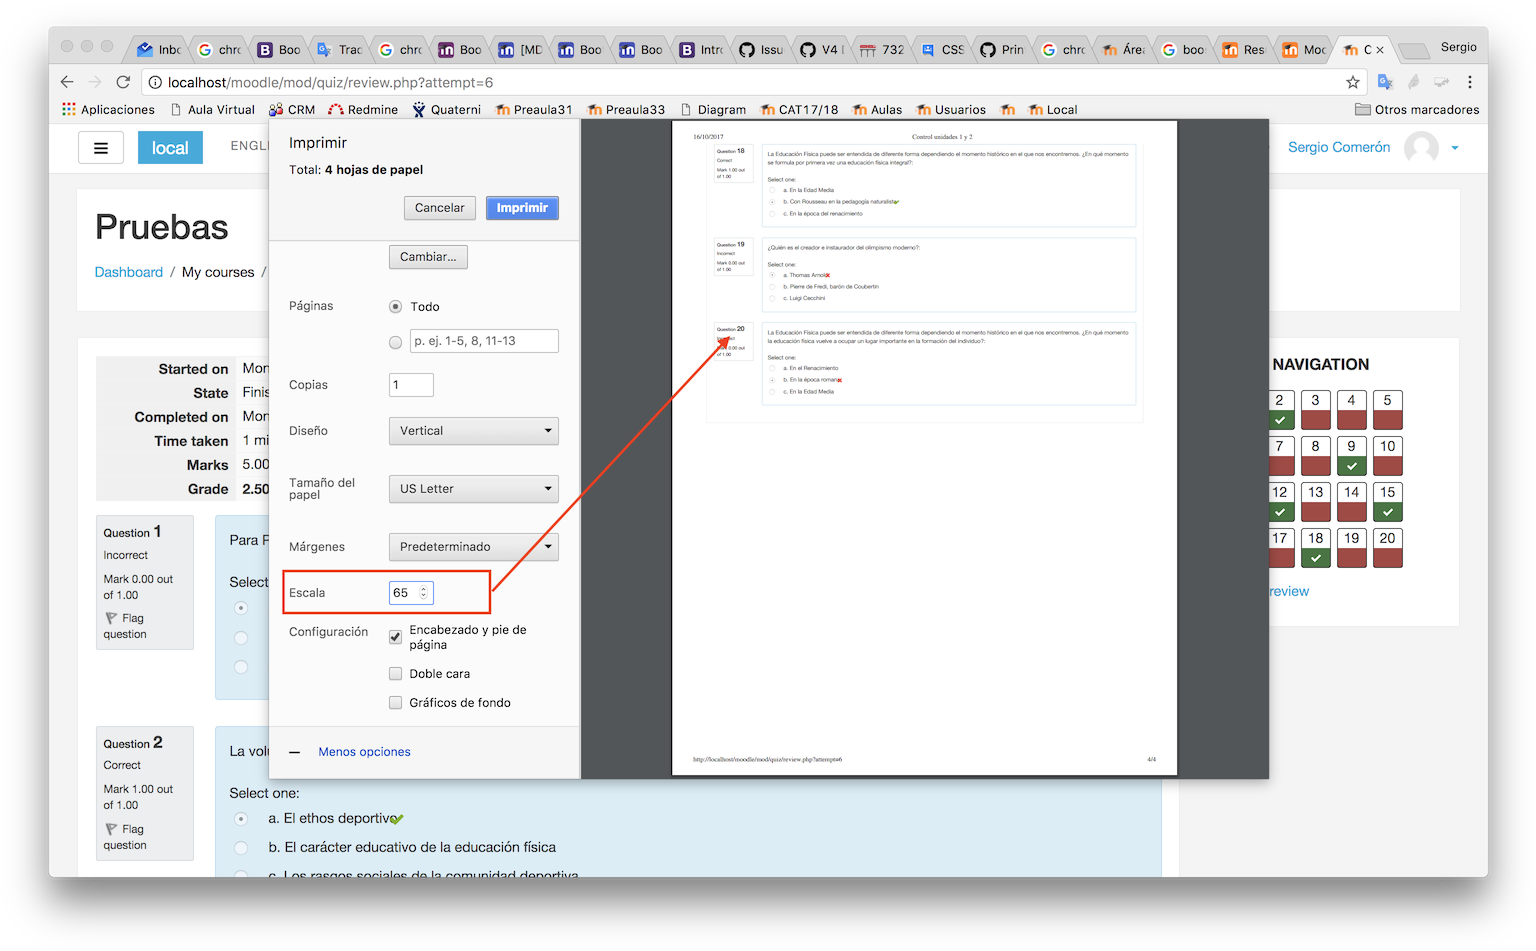Image resolution: width=1536 pixels, height=951 pixels.
Task: Jump to question 9 in navigation
Action: coord(1352,455)
